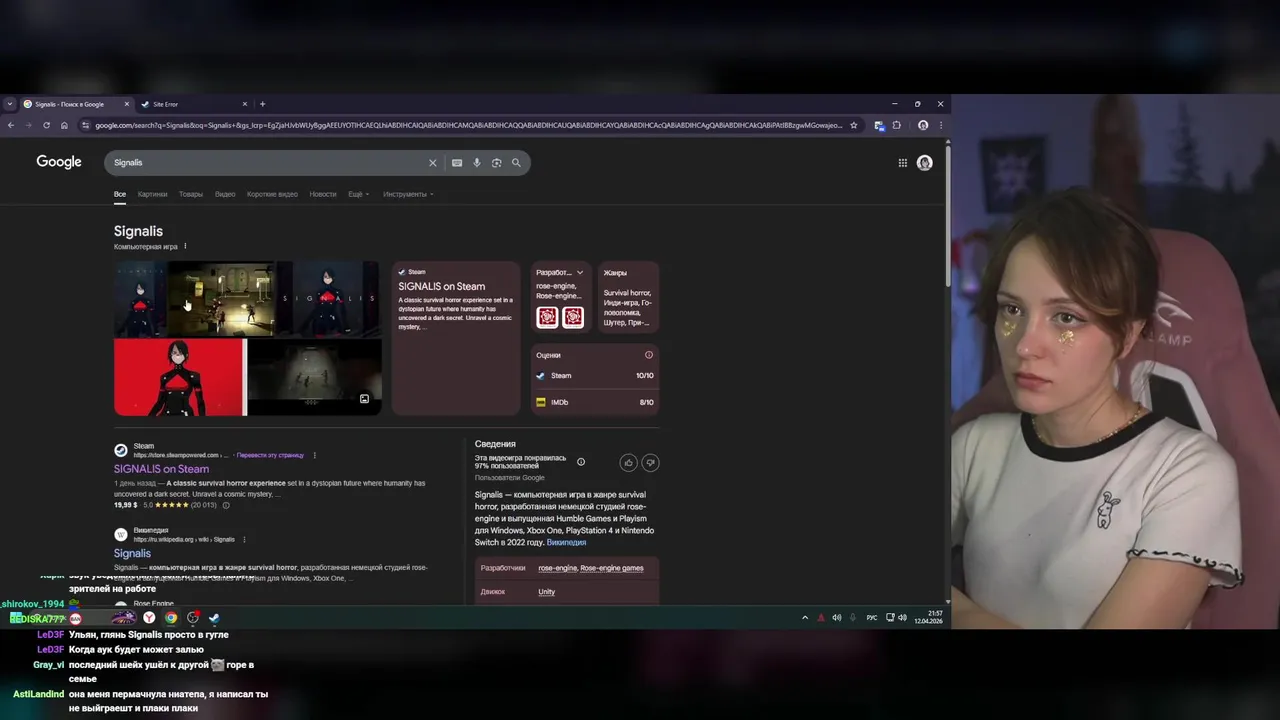Open more options for Steam search result
1280x720 pixels.
pos(315,455)
